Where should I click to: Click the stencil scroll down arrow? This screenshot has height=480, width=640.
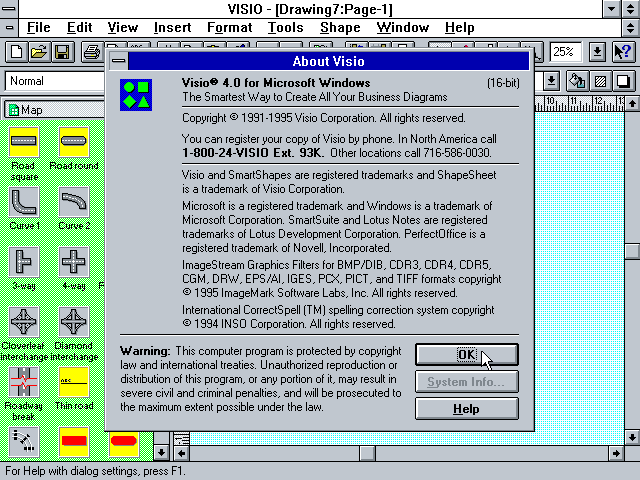coord(161,452)
